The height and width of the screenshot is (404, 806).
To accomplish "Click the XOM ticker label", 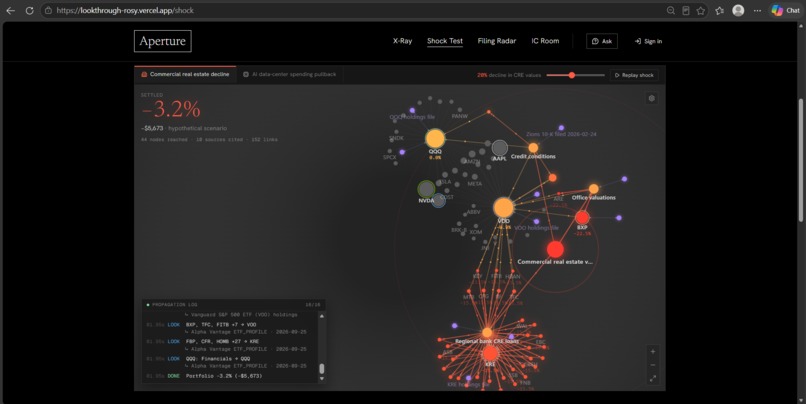I will pos(475,232).
